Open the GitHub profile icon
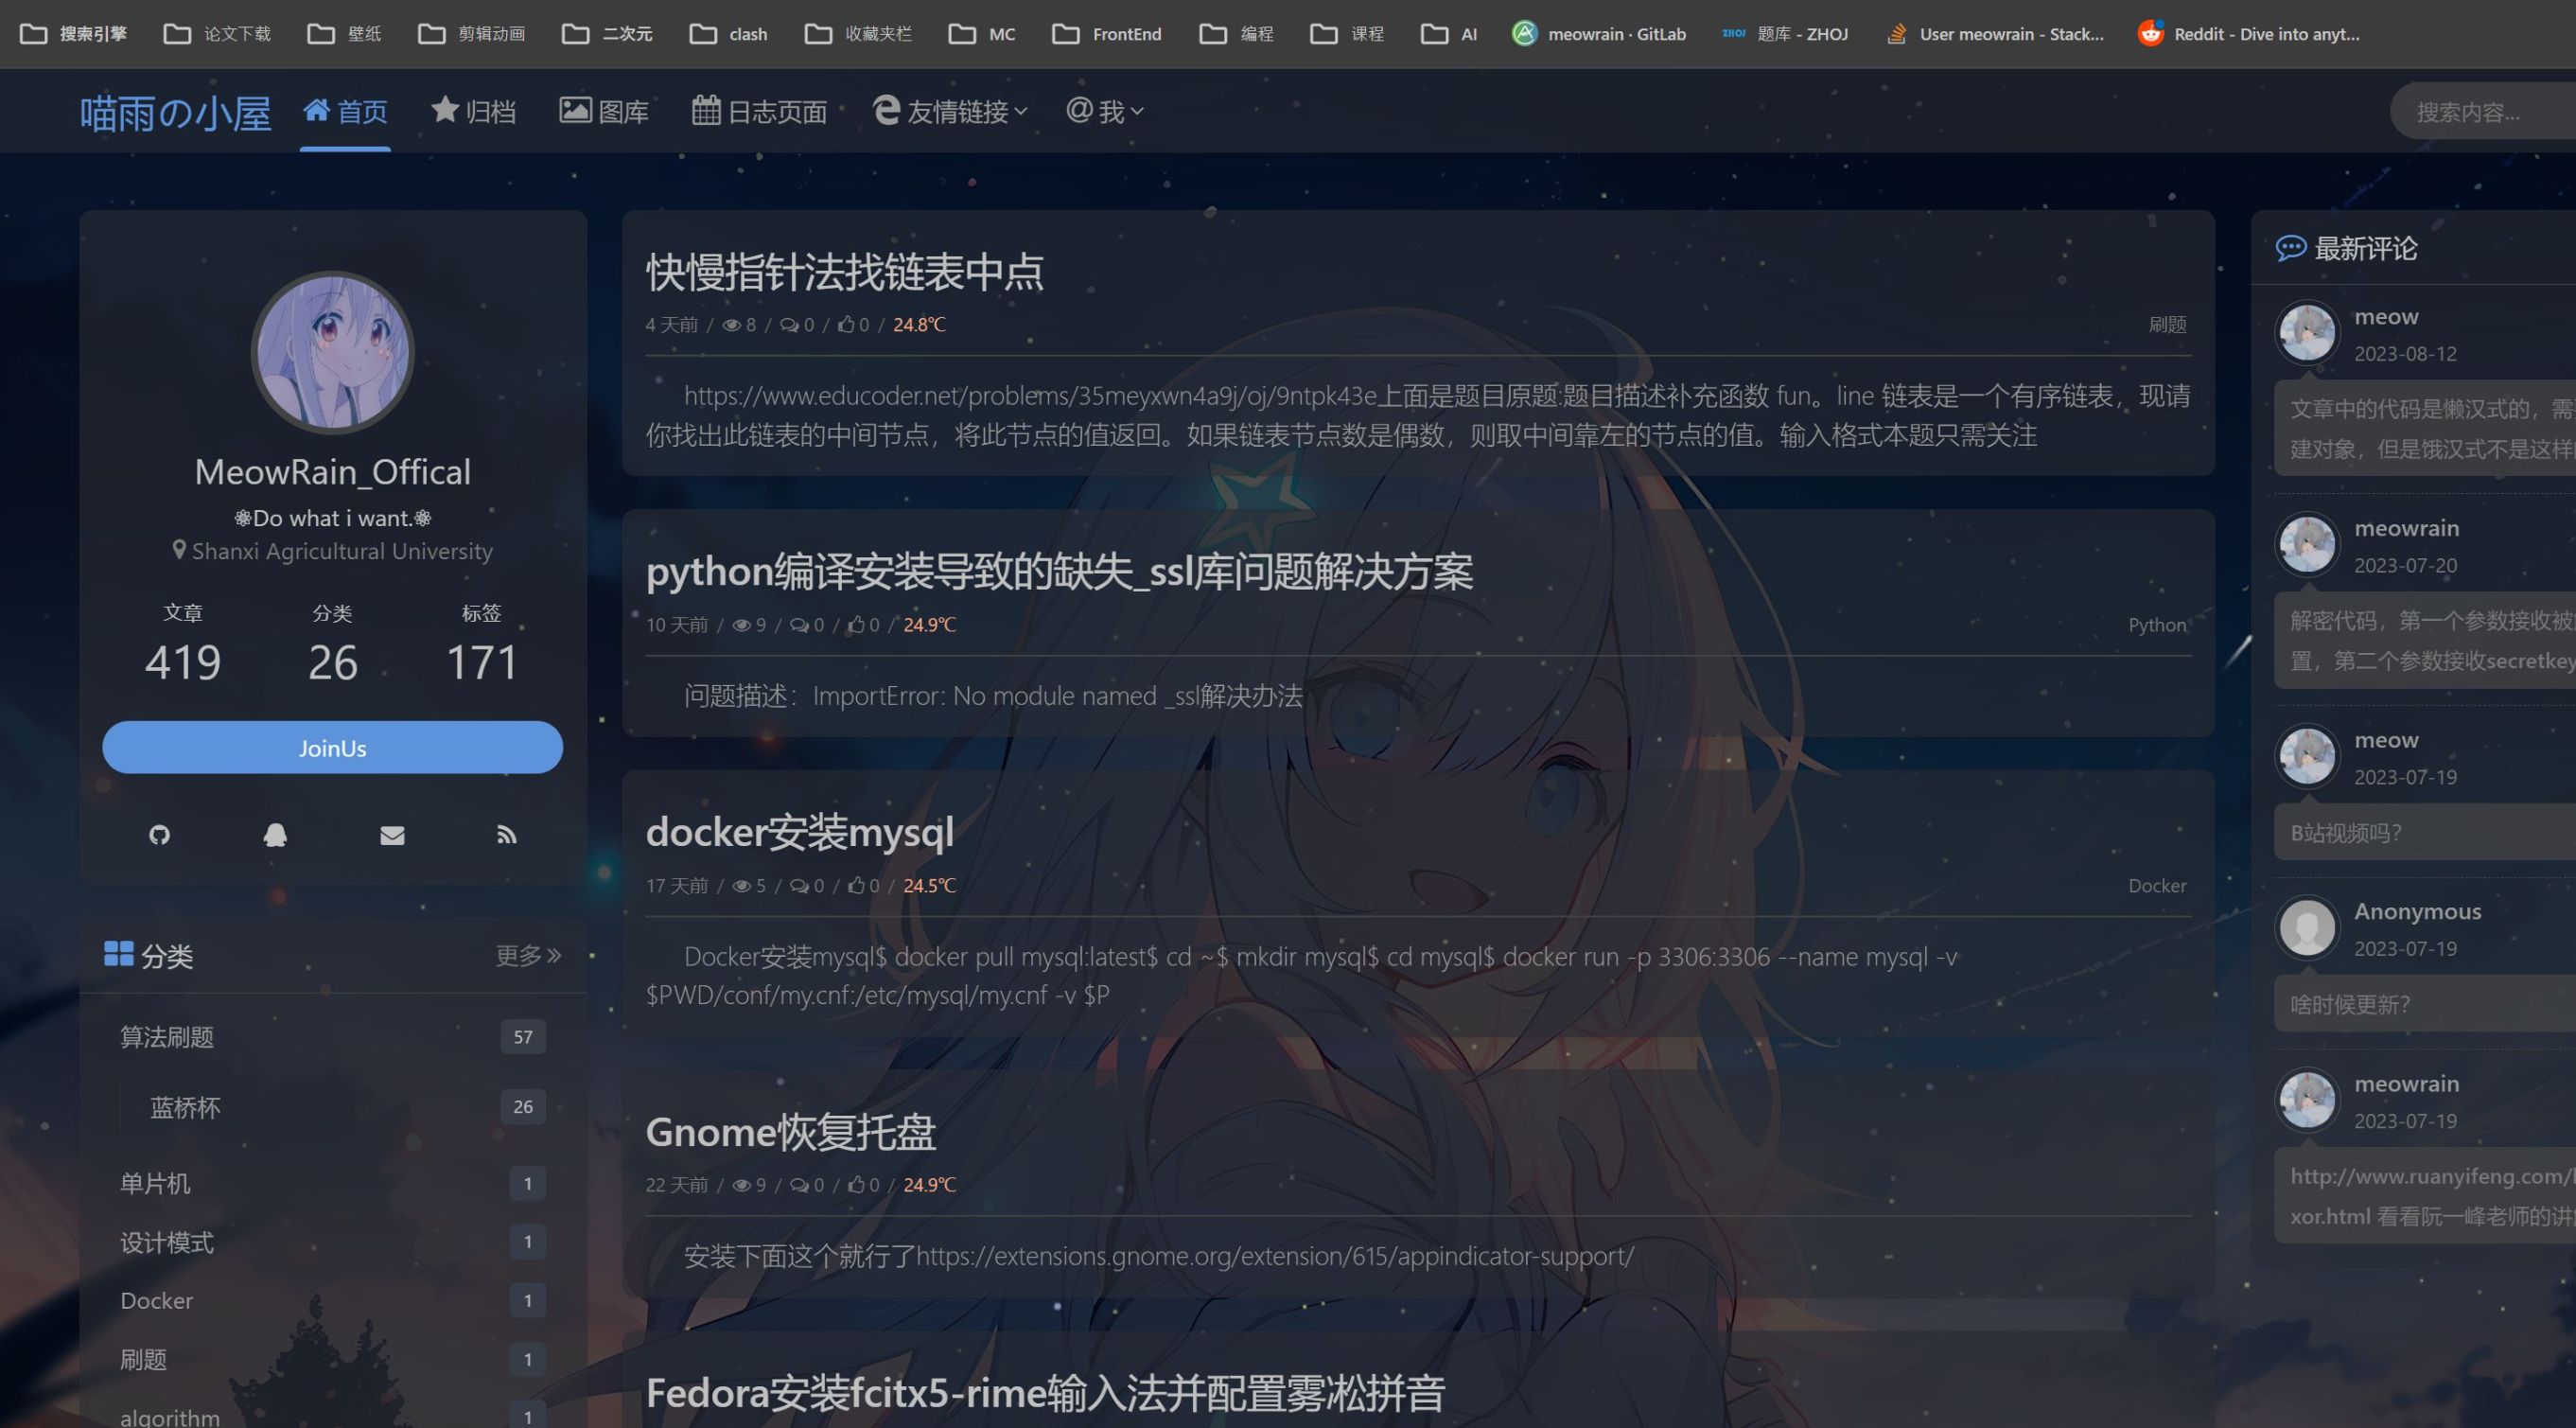 (159, 835)
